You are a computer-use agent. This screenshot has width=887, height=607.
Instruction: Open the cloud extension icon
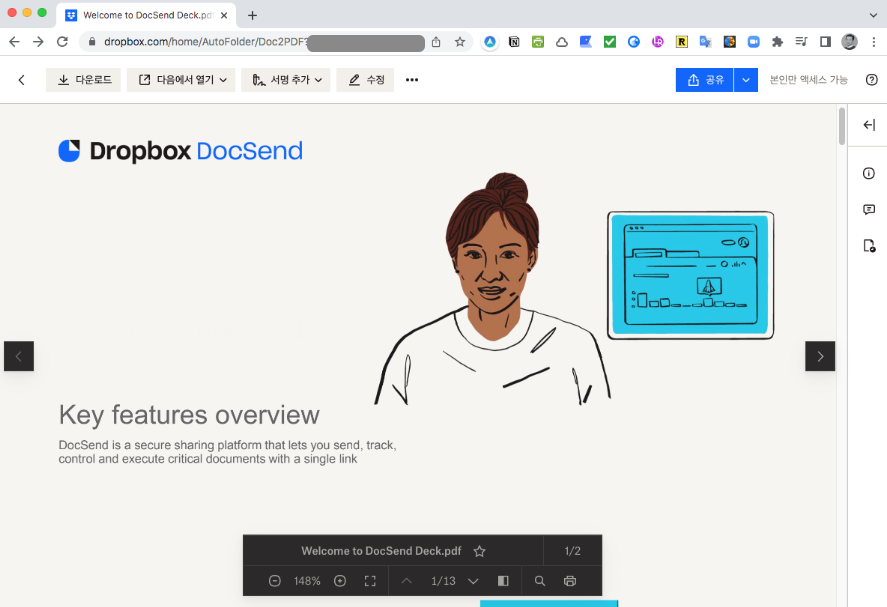[562, 42]
